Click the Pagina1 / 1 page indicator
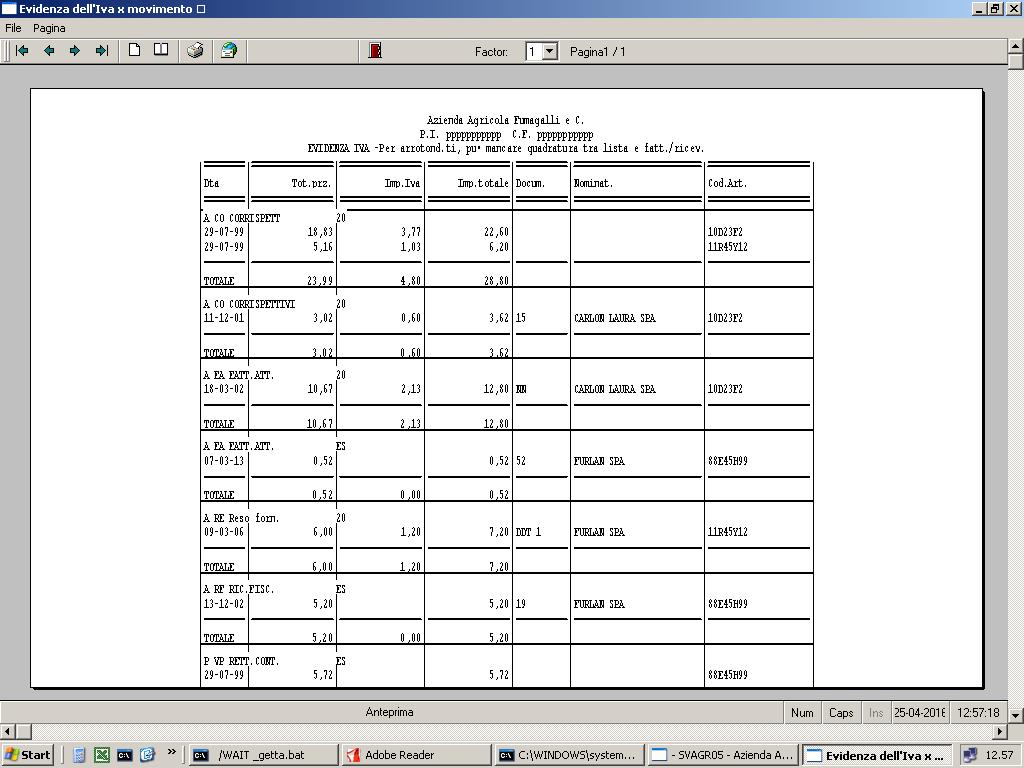Viewport: 1024px width, 768px height. click(598, 52)
